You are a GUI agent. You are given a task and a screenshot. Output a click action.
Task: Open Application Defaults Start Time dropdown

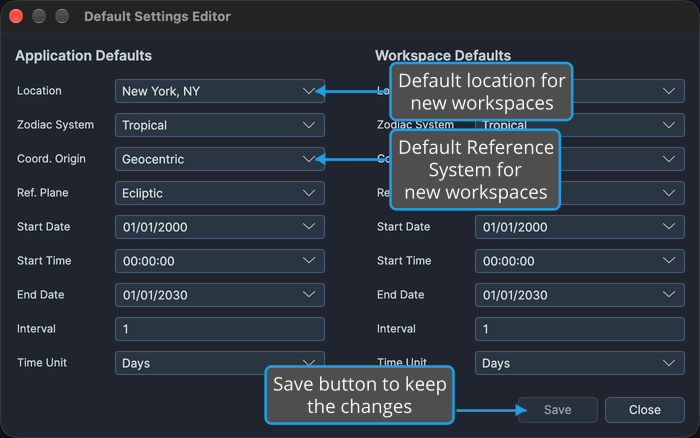pos(220,261)
